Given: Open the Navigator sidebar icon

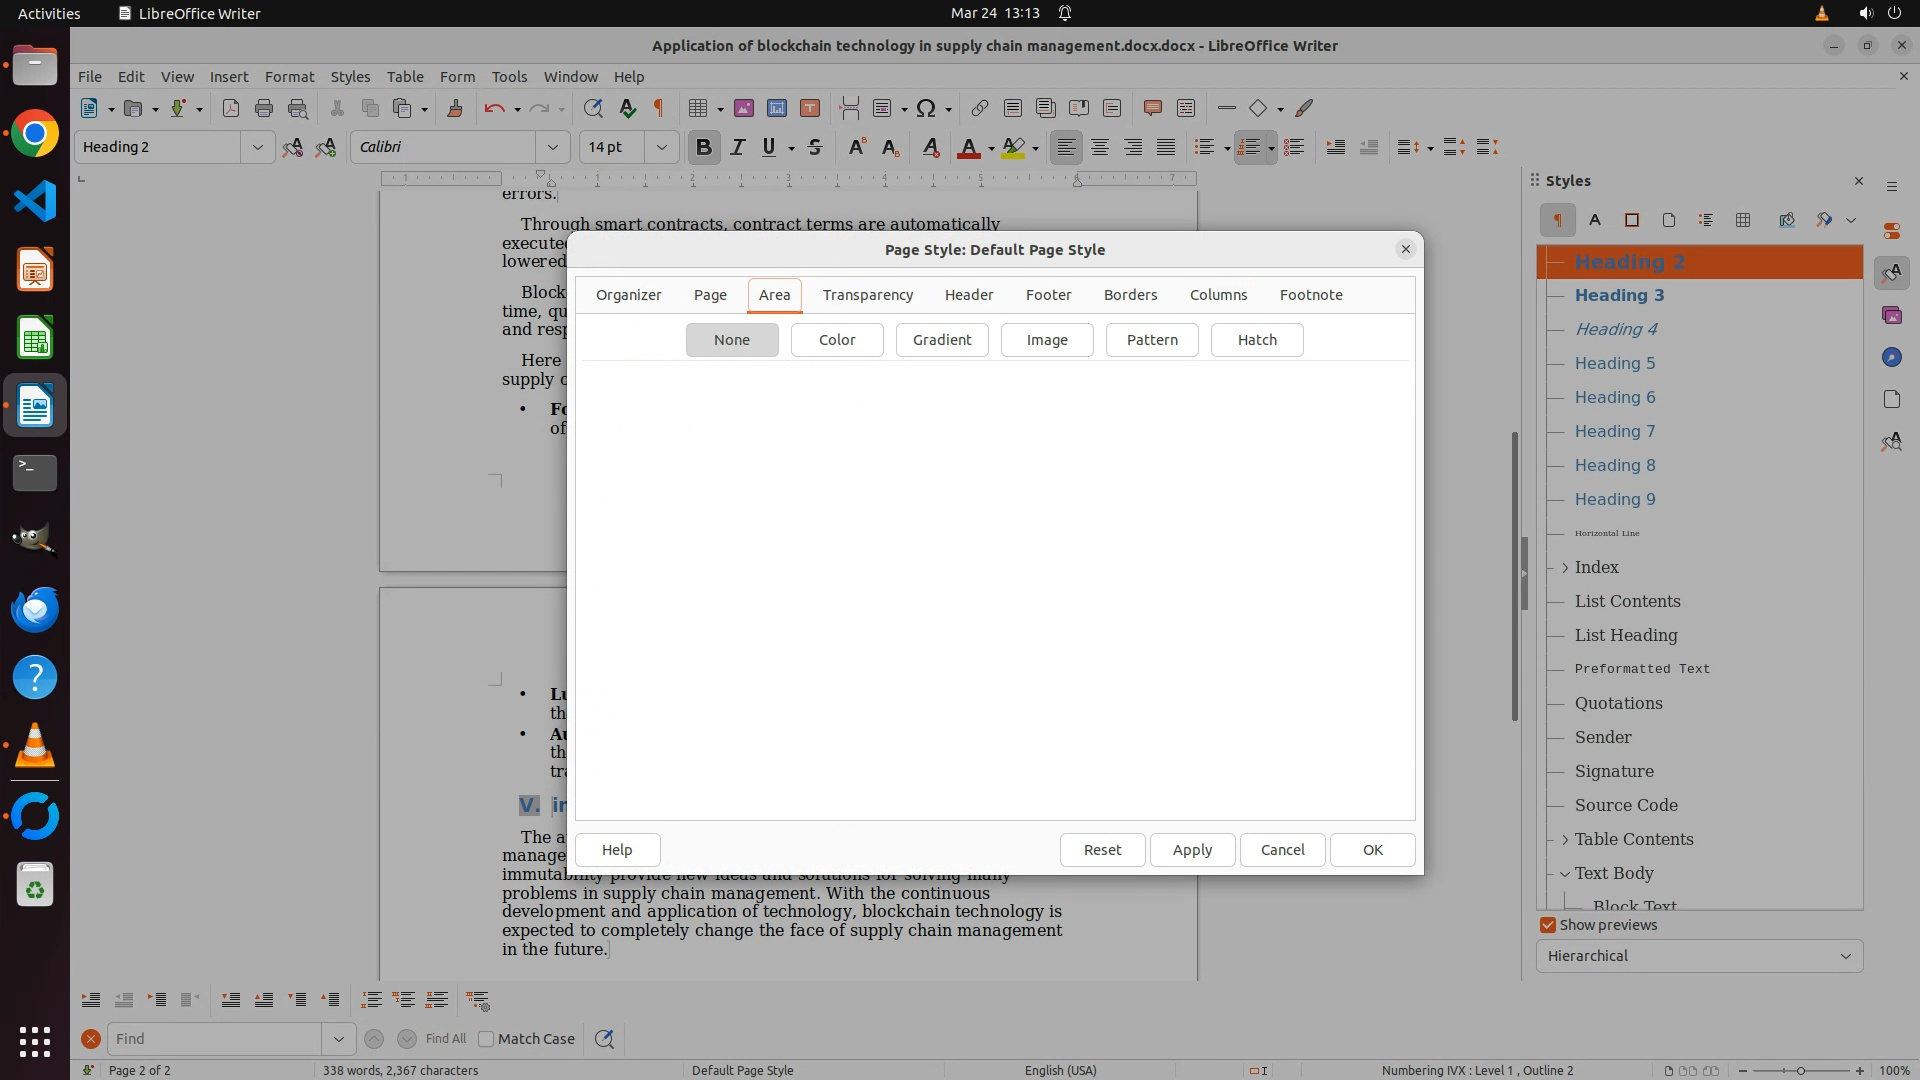Looking at the screenshot, I should point(1891,357).
